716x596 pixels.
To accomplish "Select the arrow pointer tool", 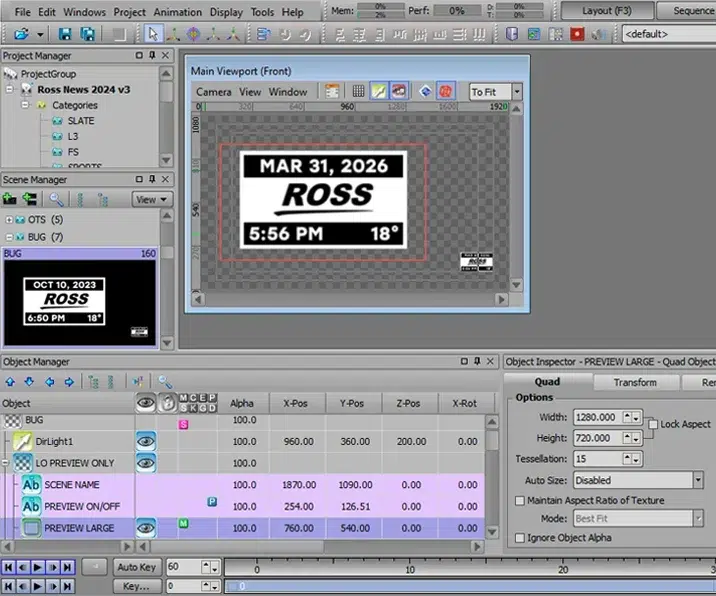I will (153, 34).
